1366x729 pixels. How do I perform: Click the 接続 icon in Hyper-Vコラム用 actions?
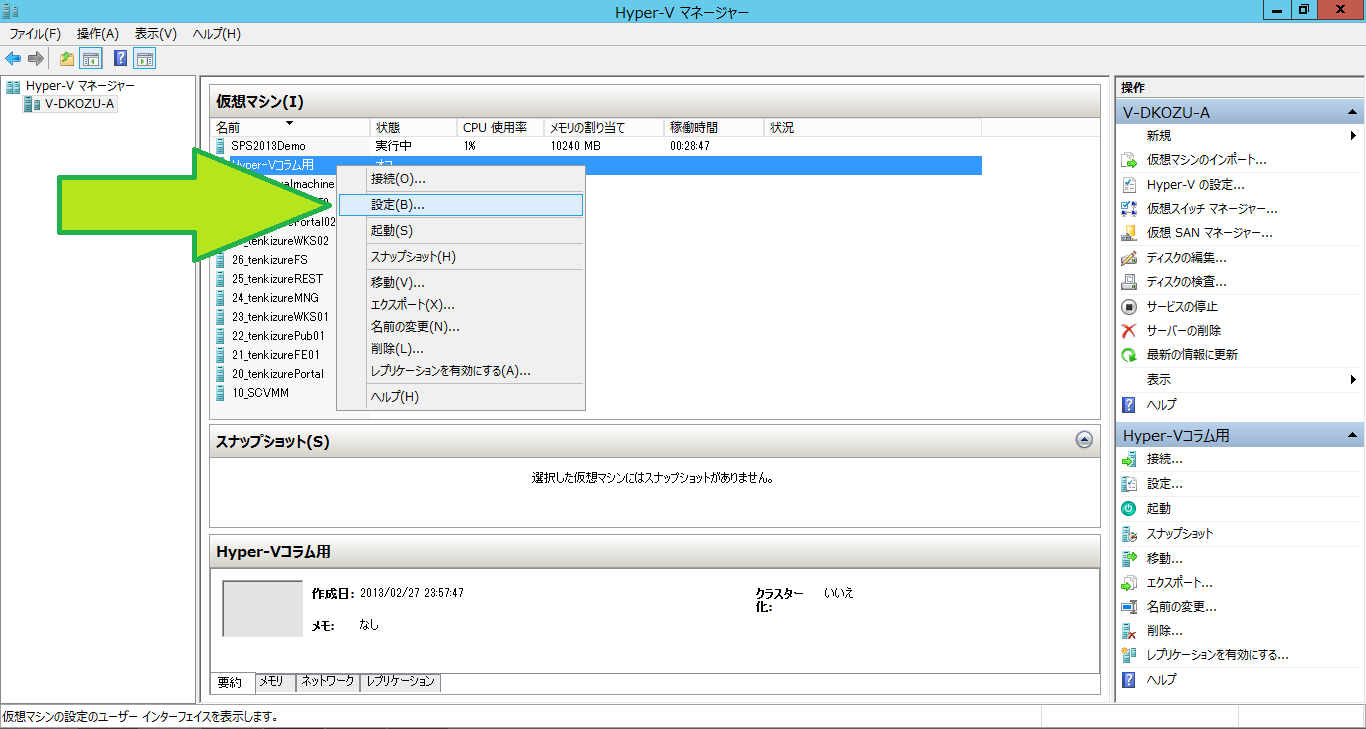pos(1129,460)
